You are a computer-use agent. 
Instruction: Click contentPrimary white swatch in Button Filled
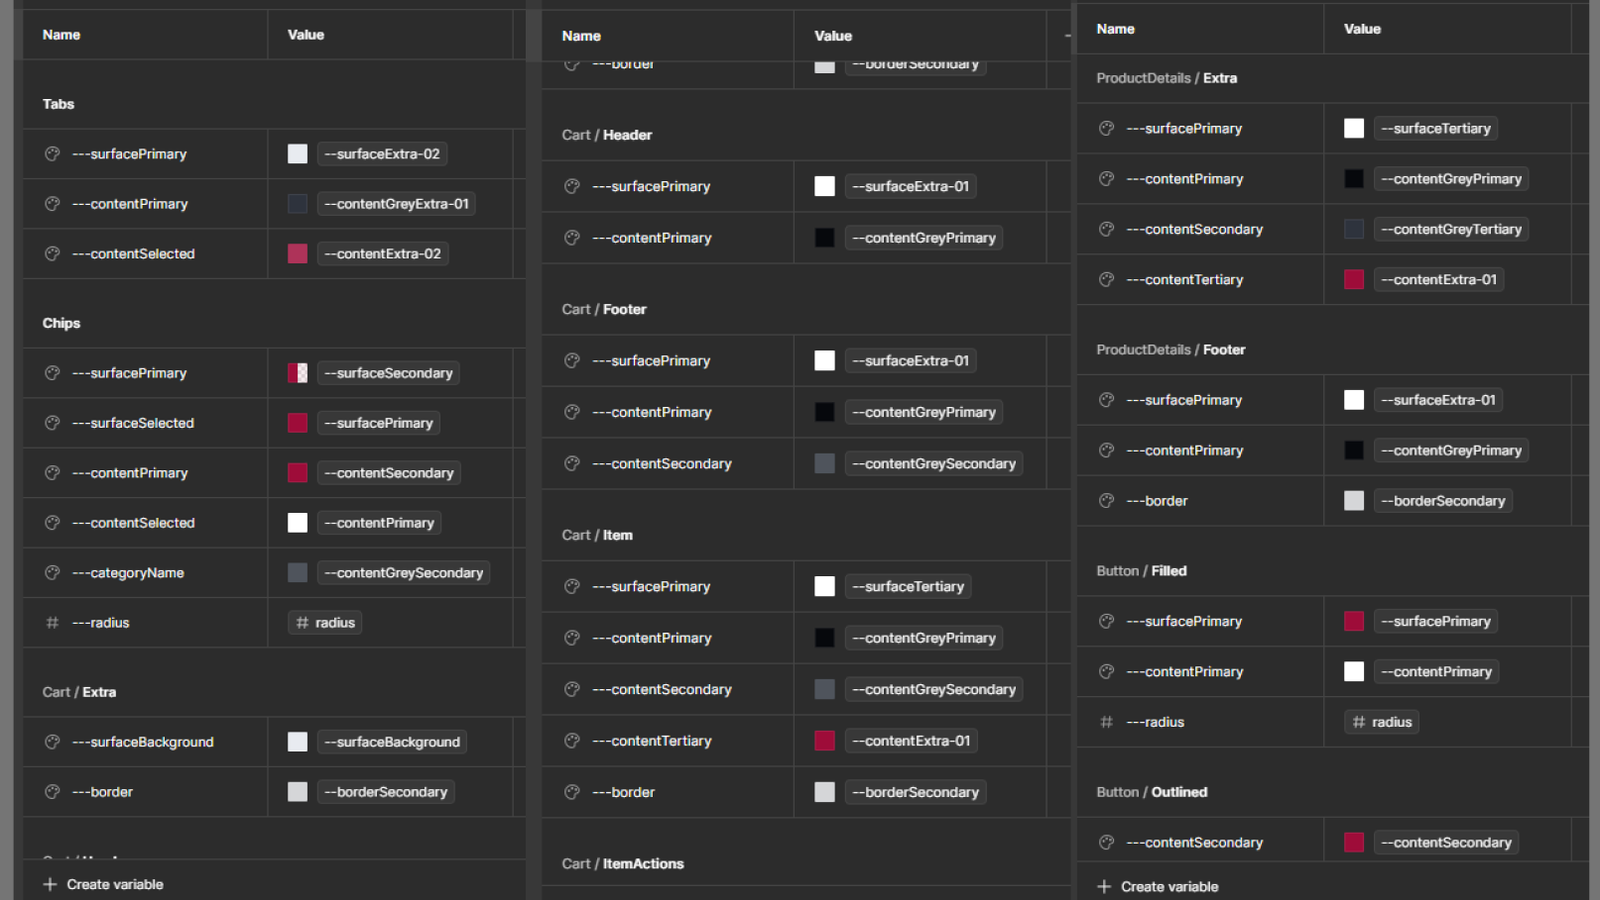click(1354, 672)
